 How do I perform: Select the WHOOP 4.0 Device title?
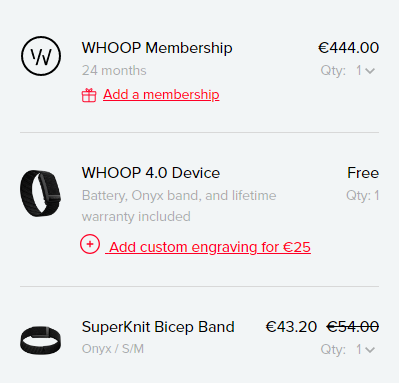(x=151, y=173)
